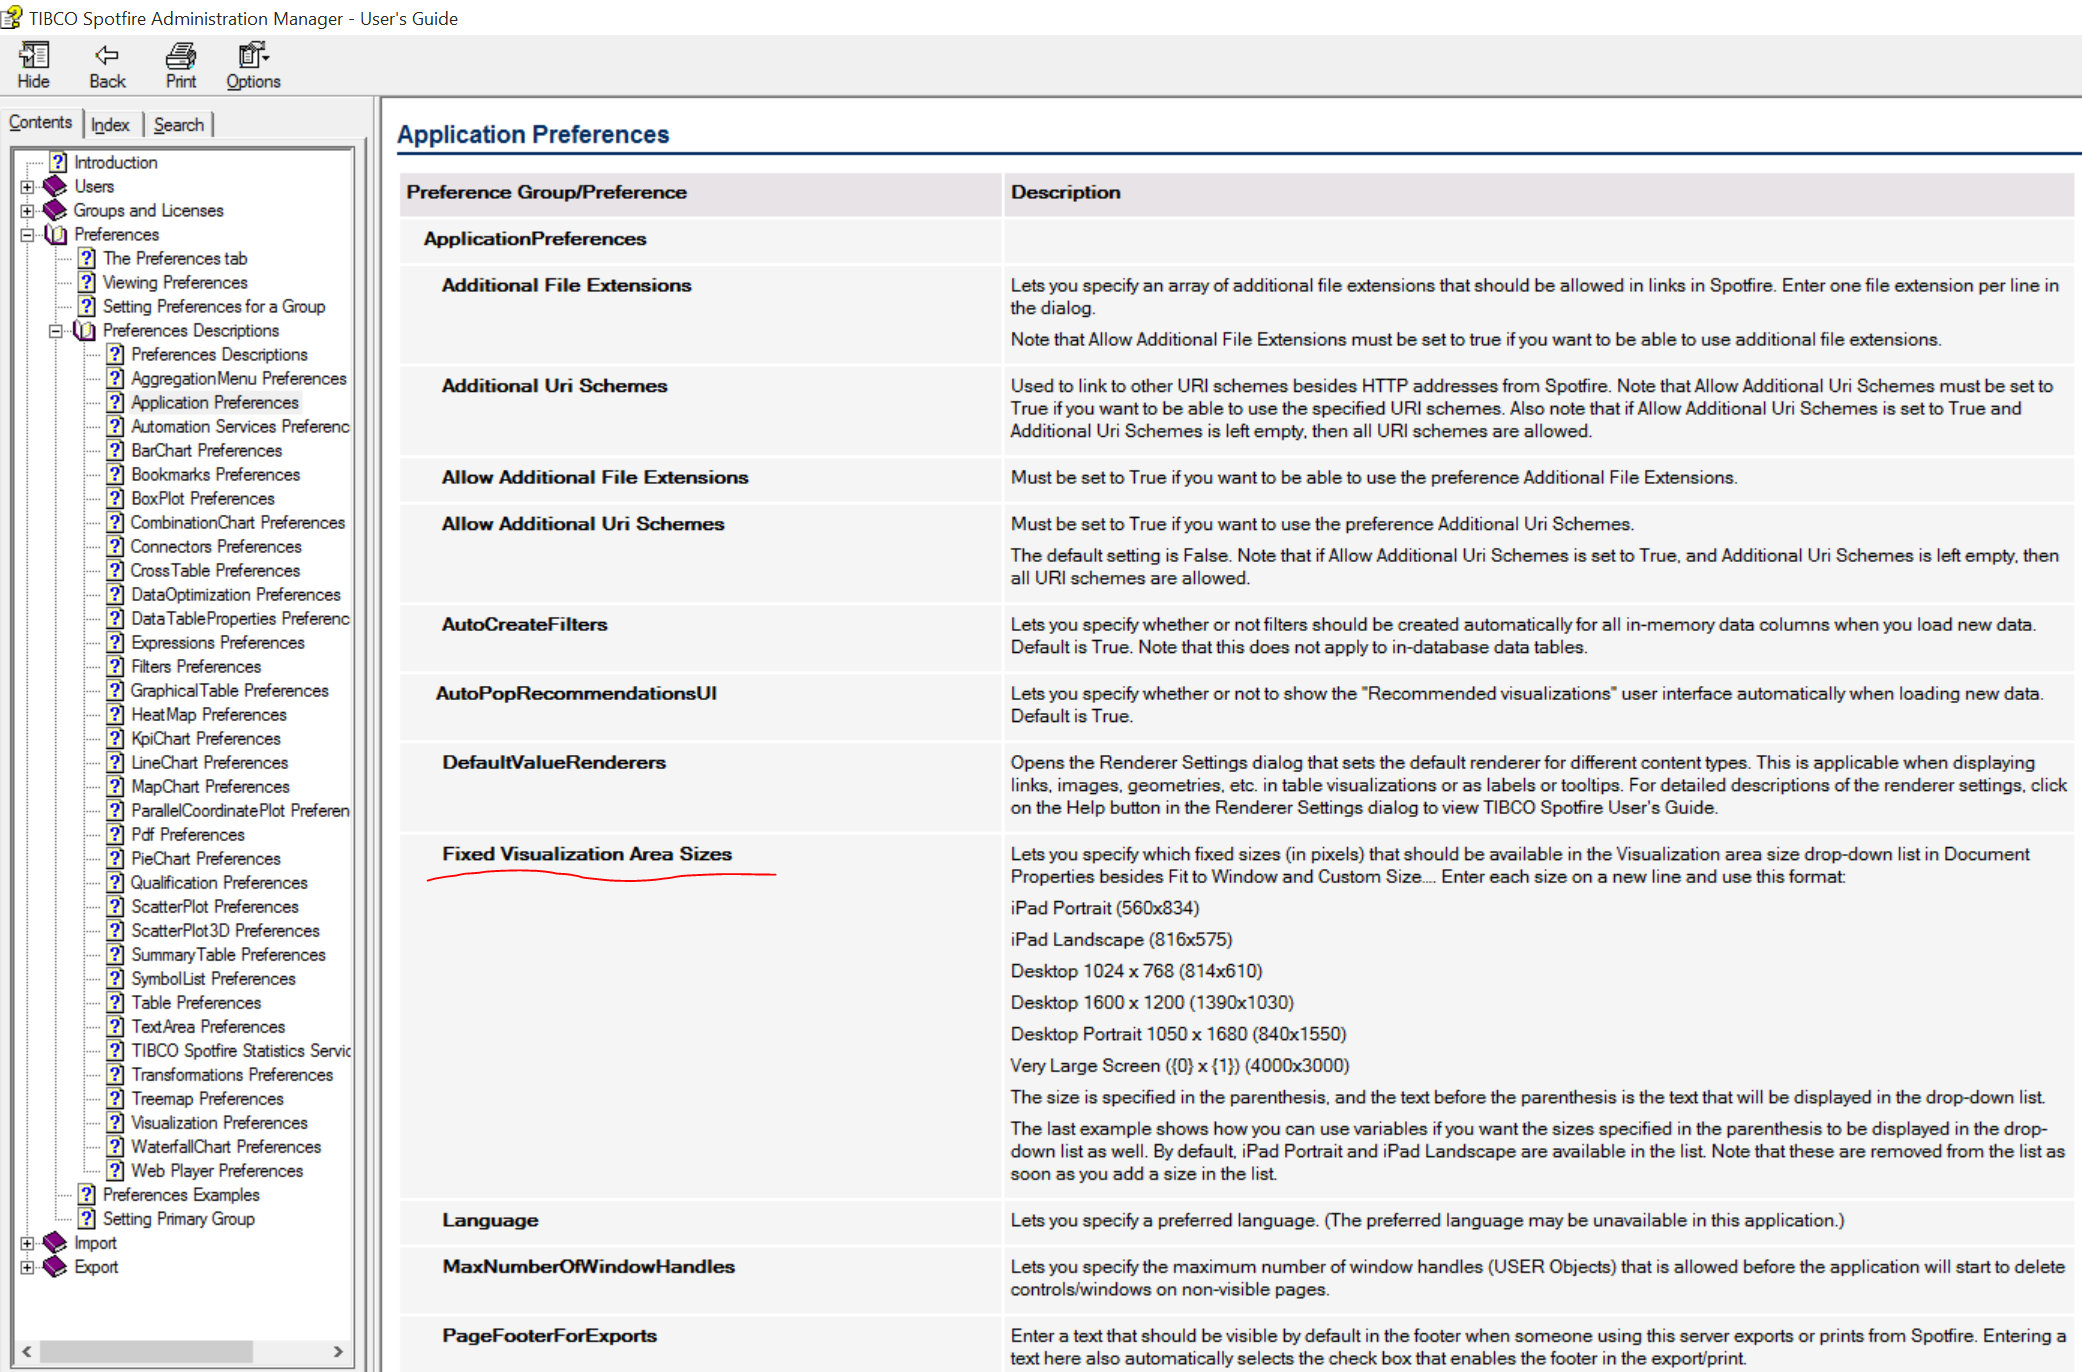This screenshot has height=1372, width=2082.
Task: Switch to the Search tab
Action: point(178,125)
